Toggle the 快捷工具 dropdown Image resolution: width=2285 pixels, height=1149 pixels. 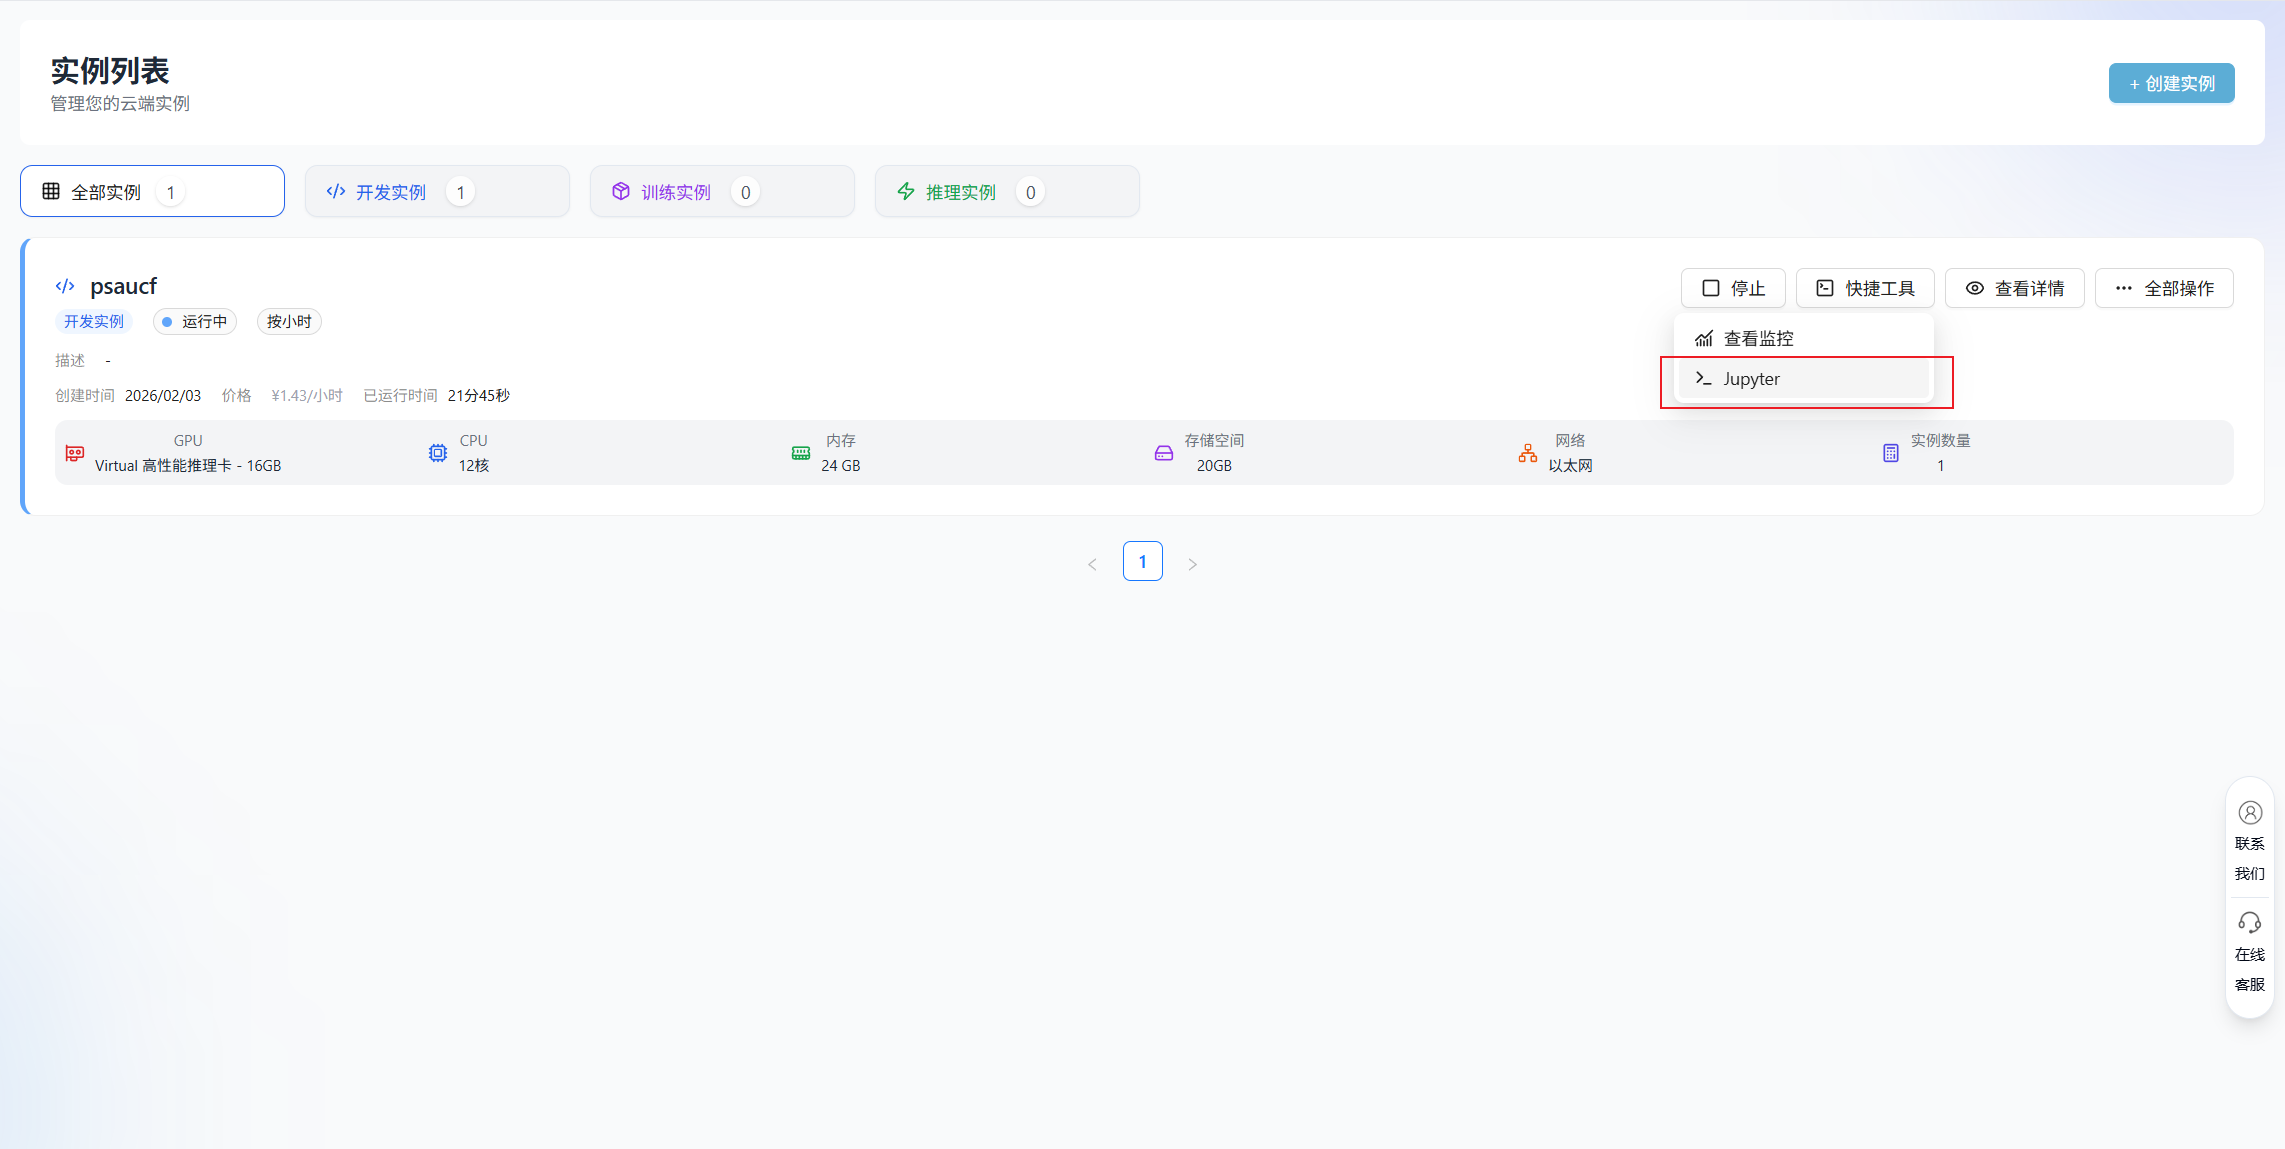pyautogui.click(x=1865, y=288)
